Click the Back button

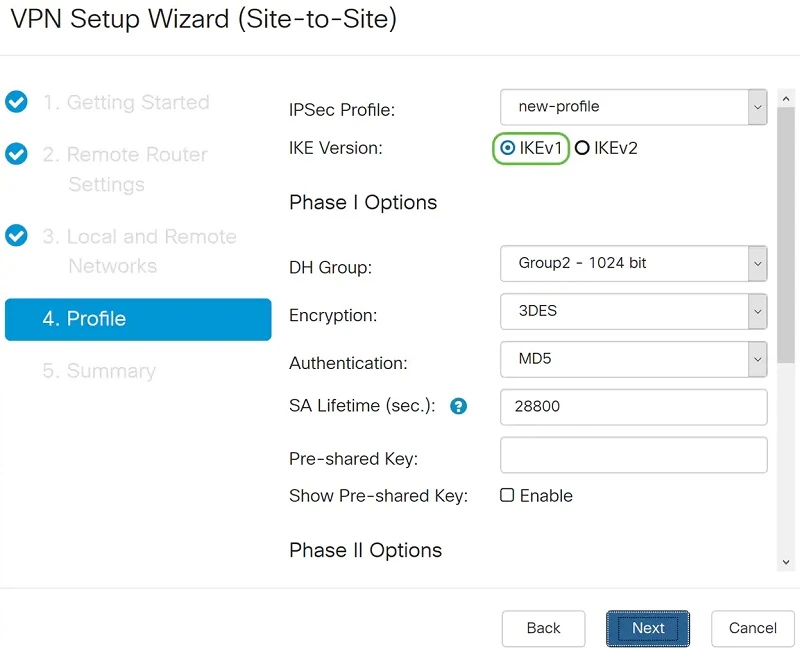pyautogui.click(x=543, y=628)
